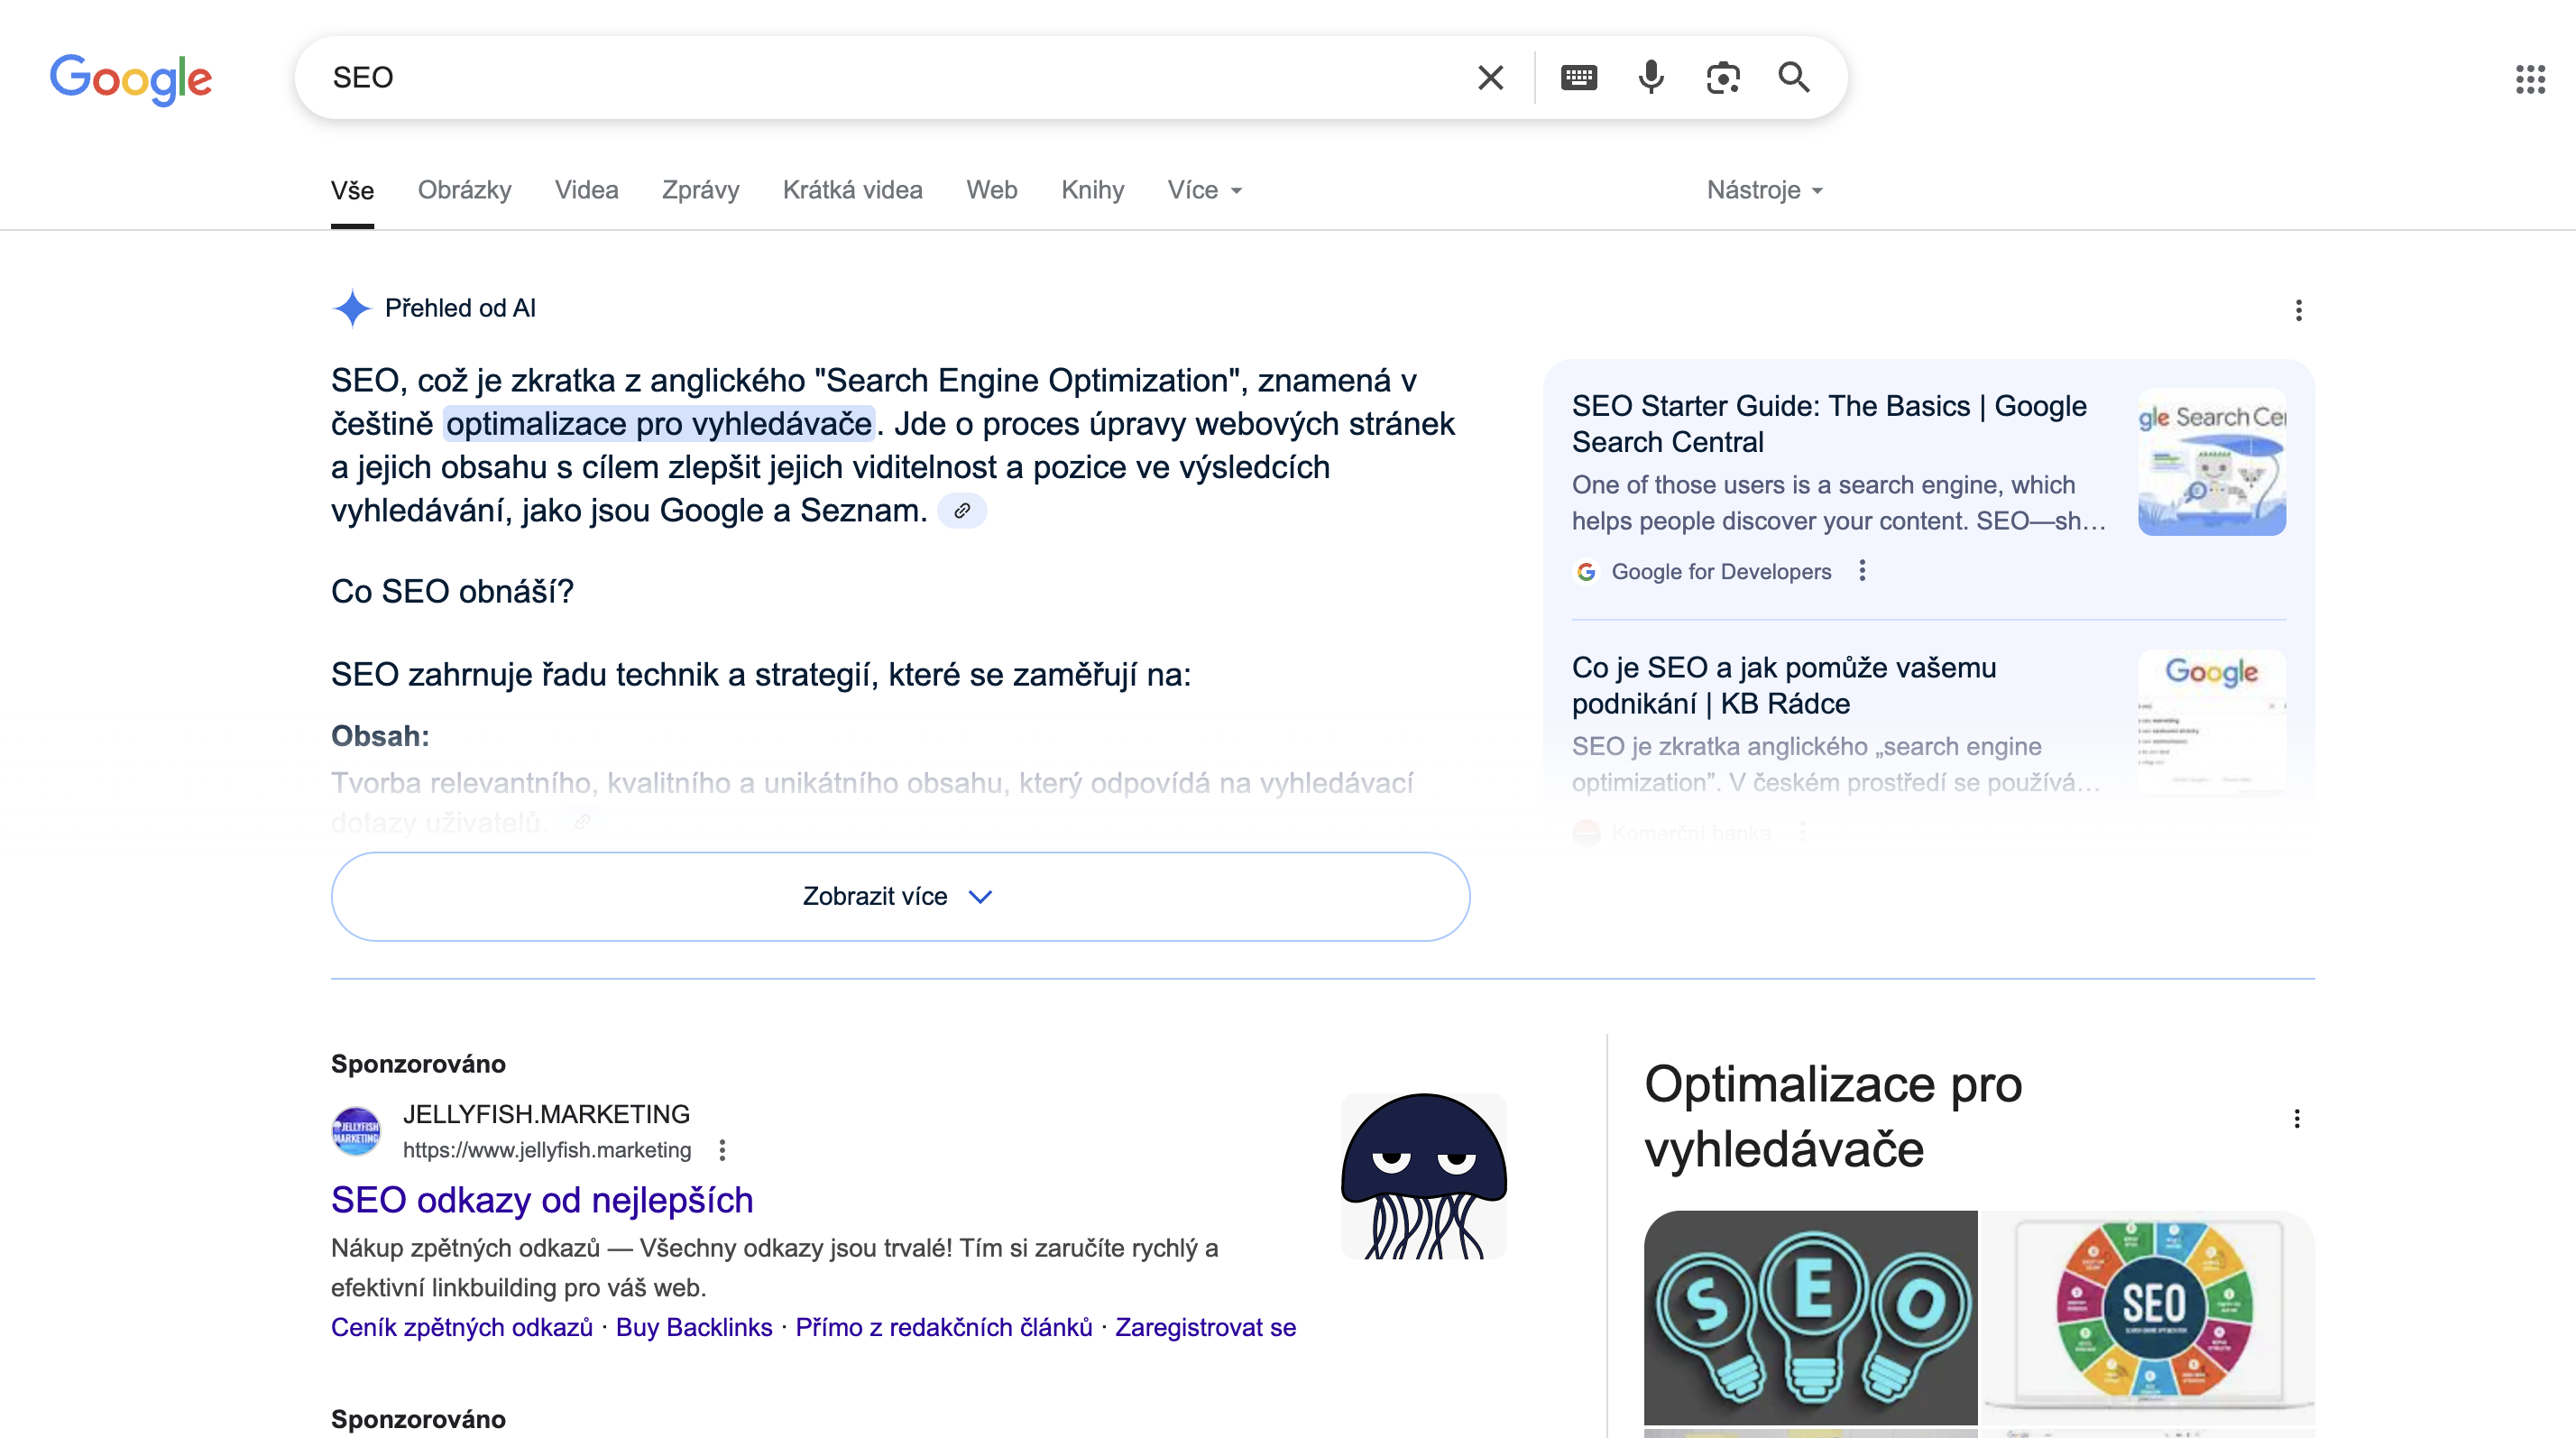Click the Google Search Central thumbnail
The width and height of the screenshot is (2576, 1438).
[x=2212, y=462]
